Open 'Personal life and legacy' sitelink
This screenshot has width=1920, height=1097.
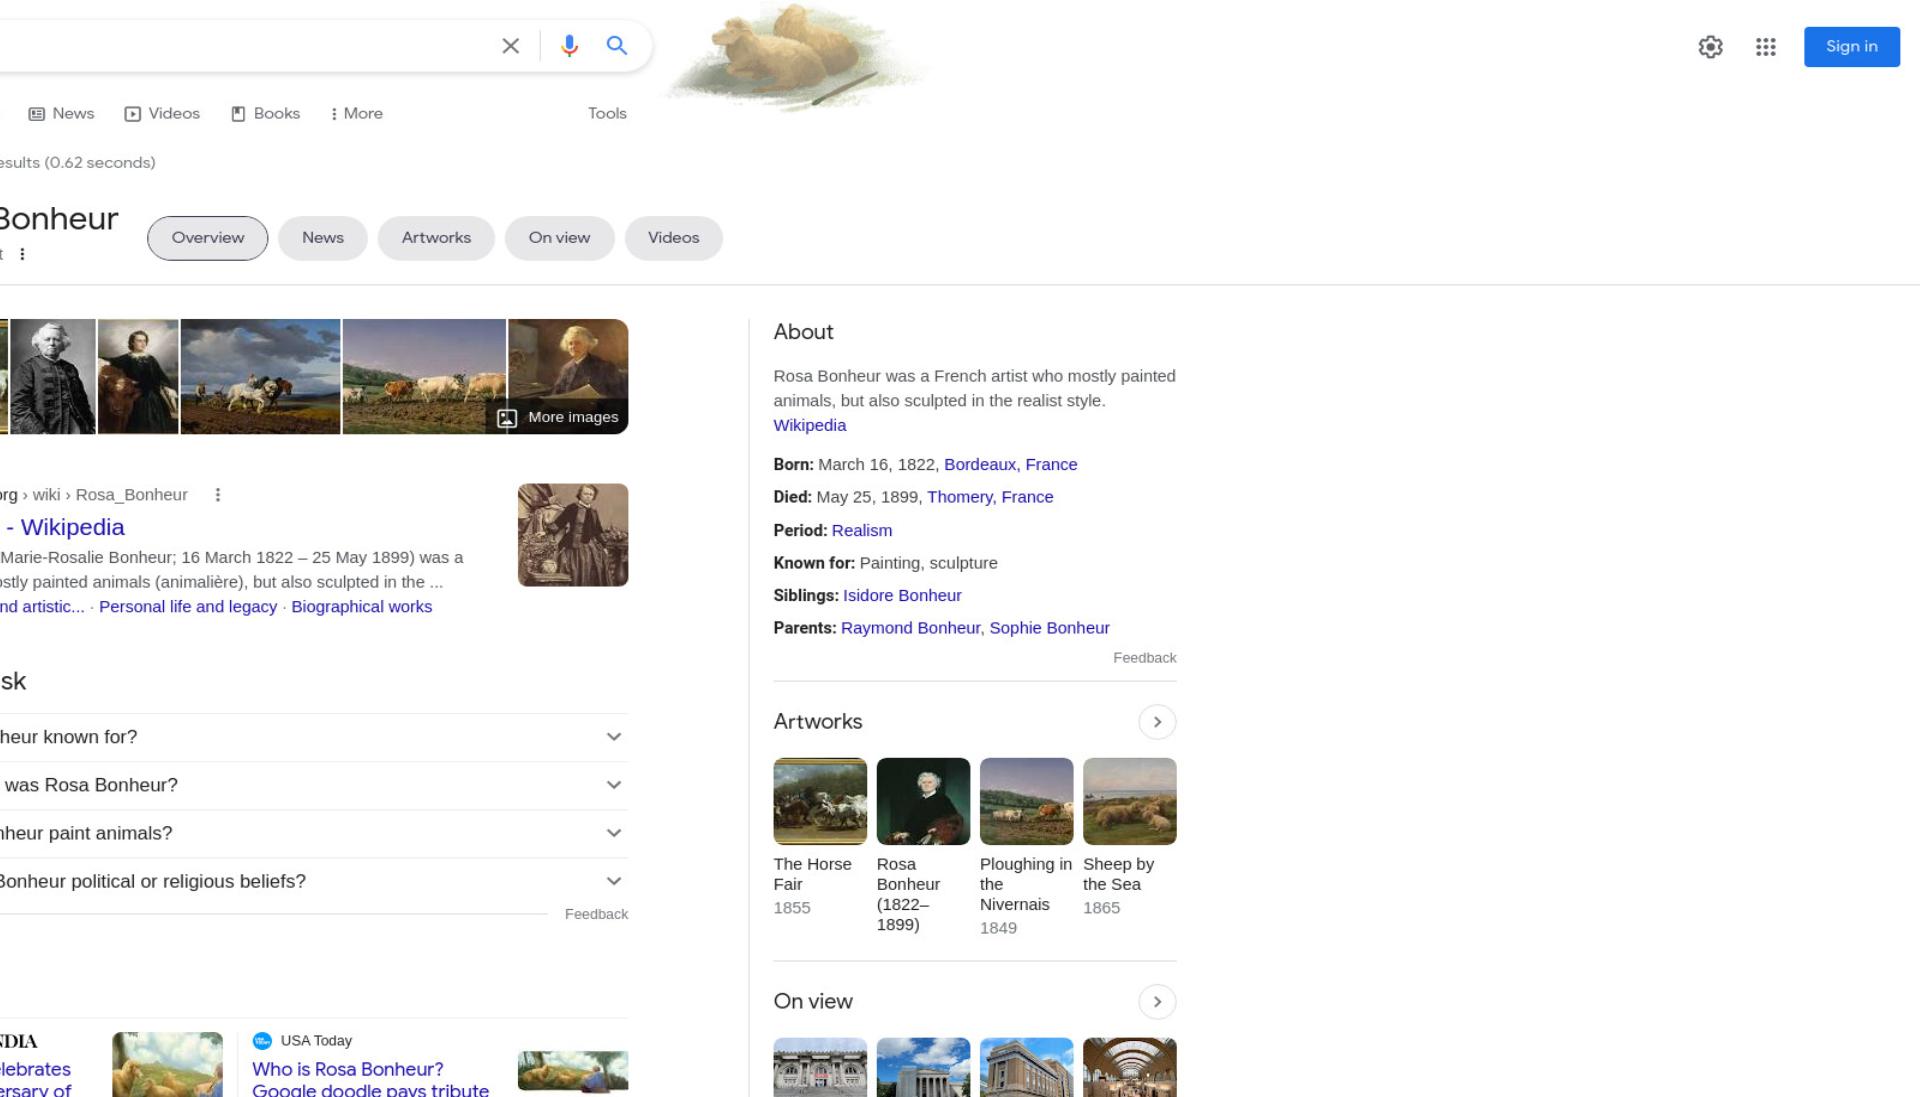(188, 607)
